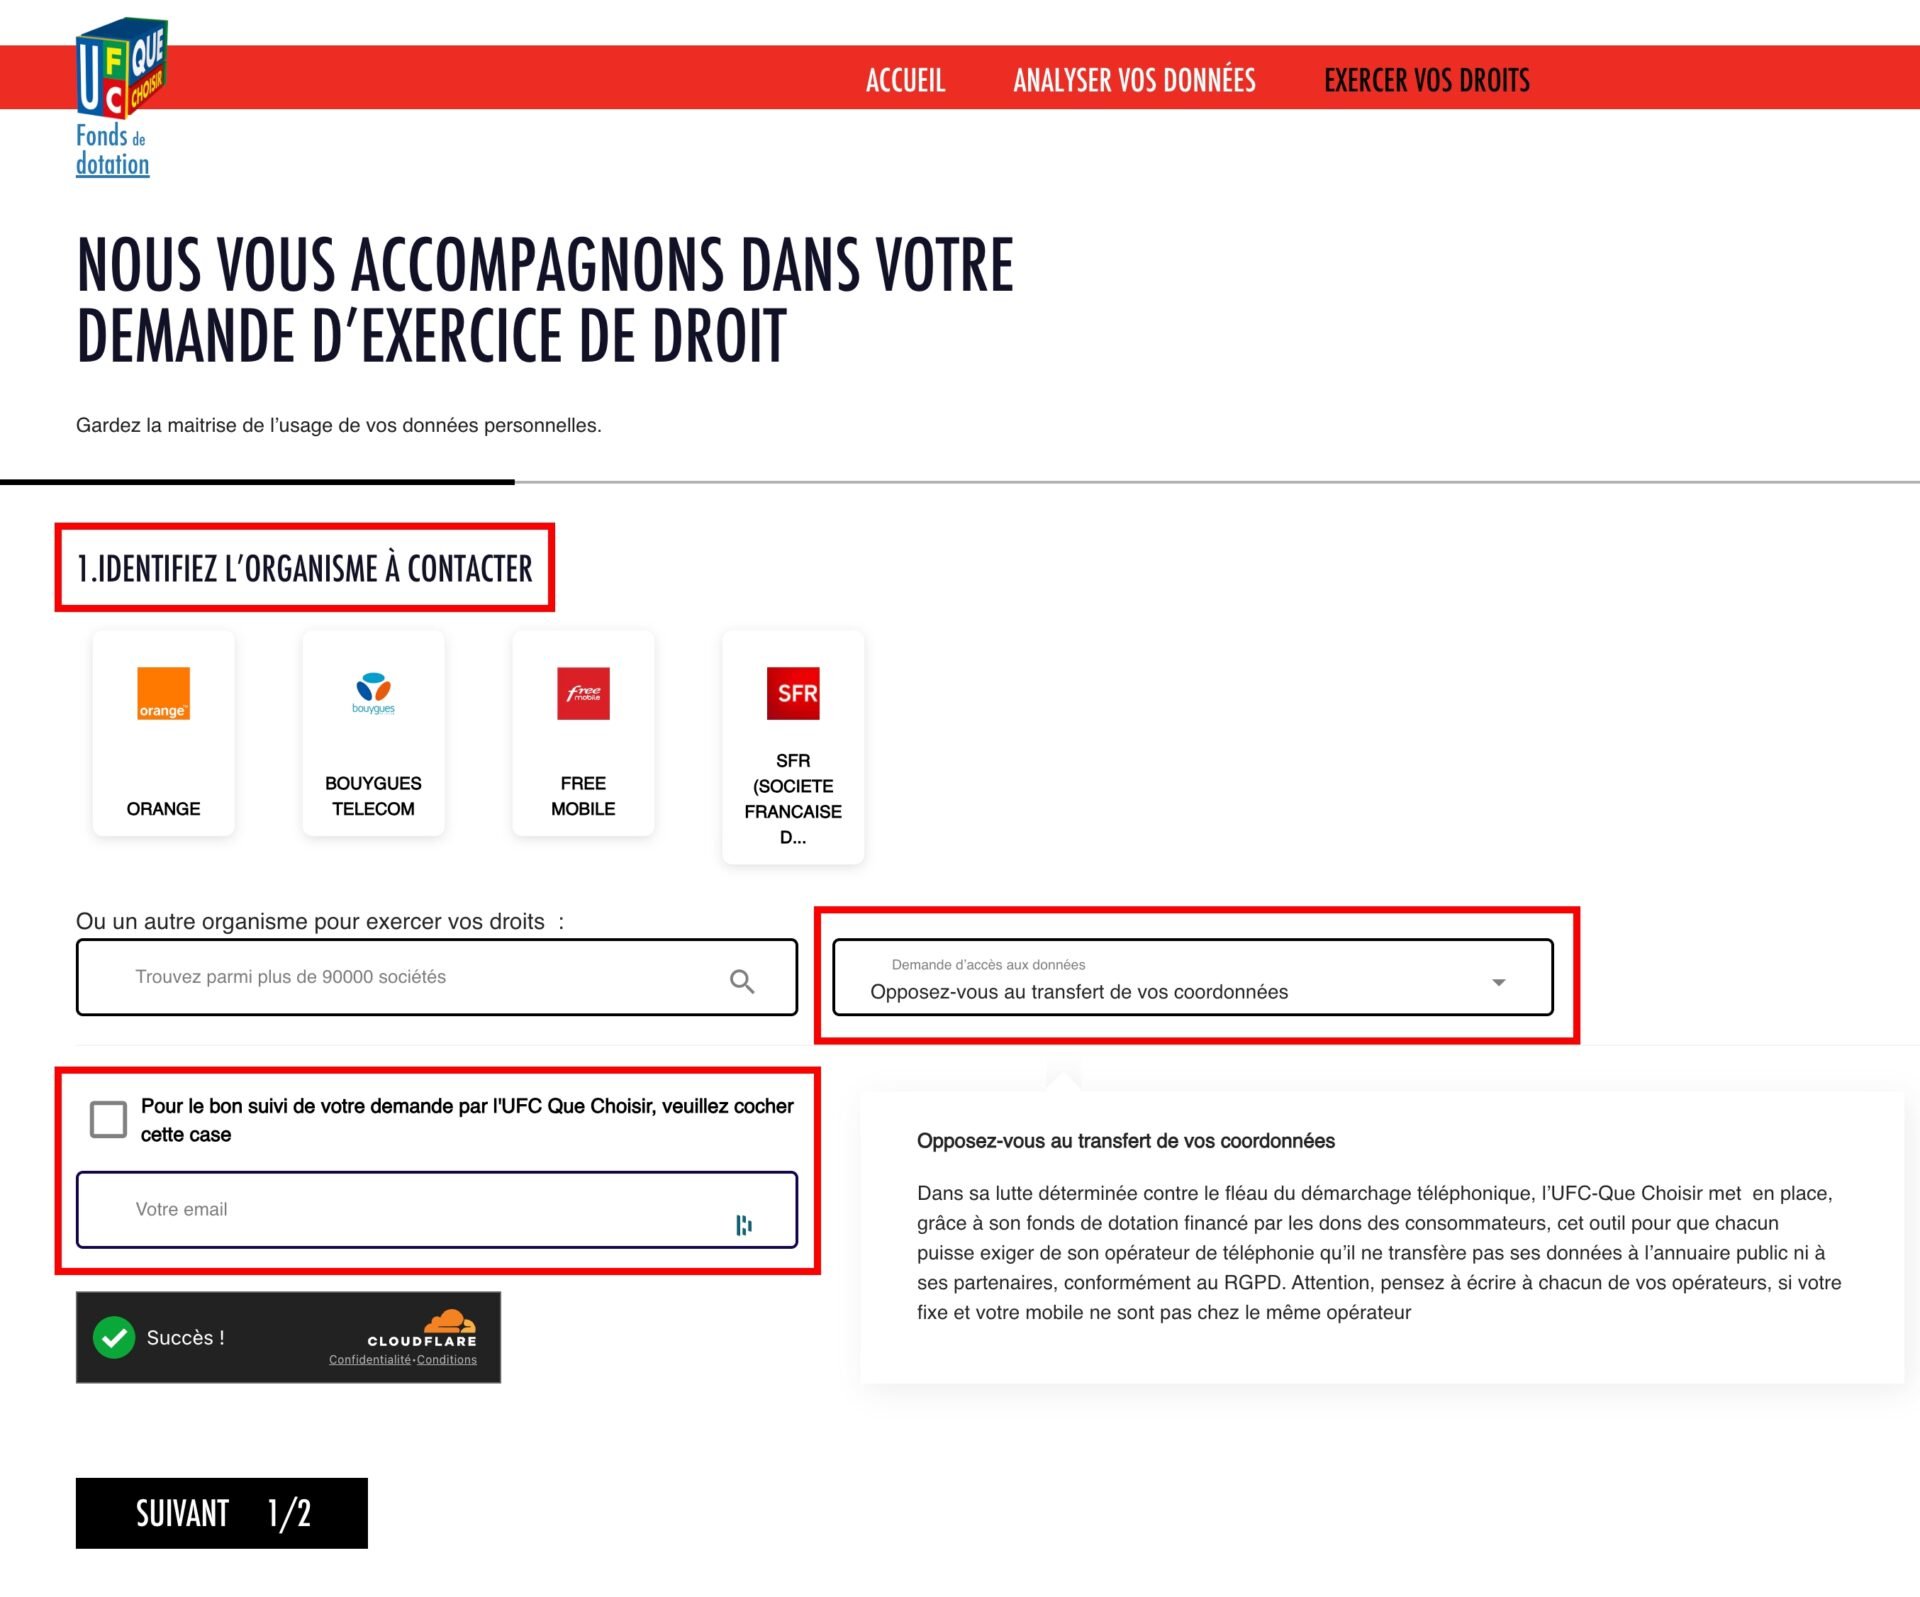Select the SFR operator card
This screenshot has width=1920, height=1597.
pyautogui.click(x=793, y=747)
